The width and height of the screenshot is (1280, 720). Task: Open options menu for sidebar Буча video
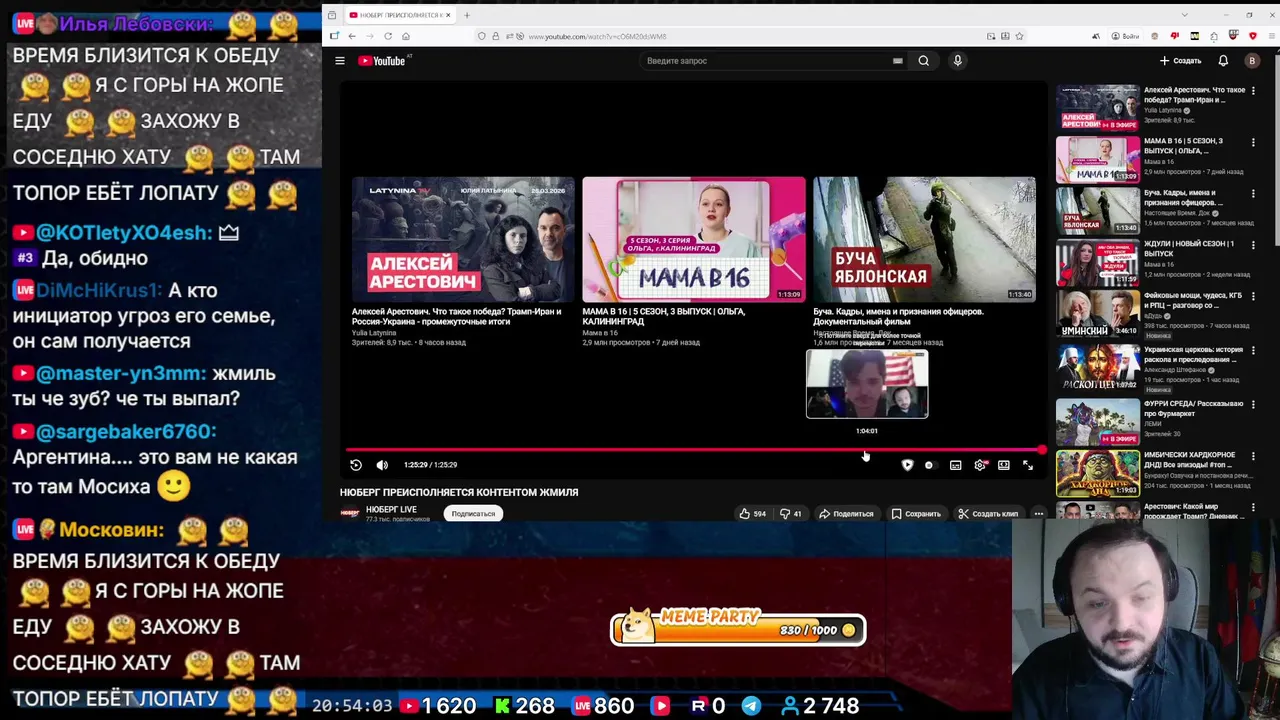(x=1253, y=193)
